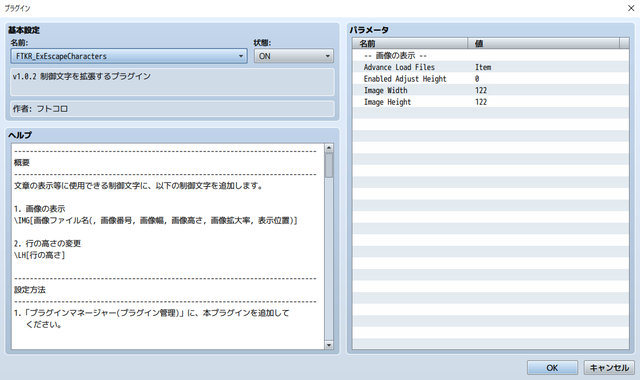
Task: Click the 設定方法 heading in help text
Action: pos(29,290)
